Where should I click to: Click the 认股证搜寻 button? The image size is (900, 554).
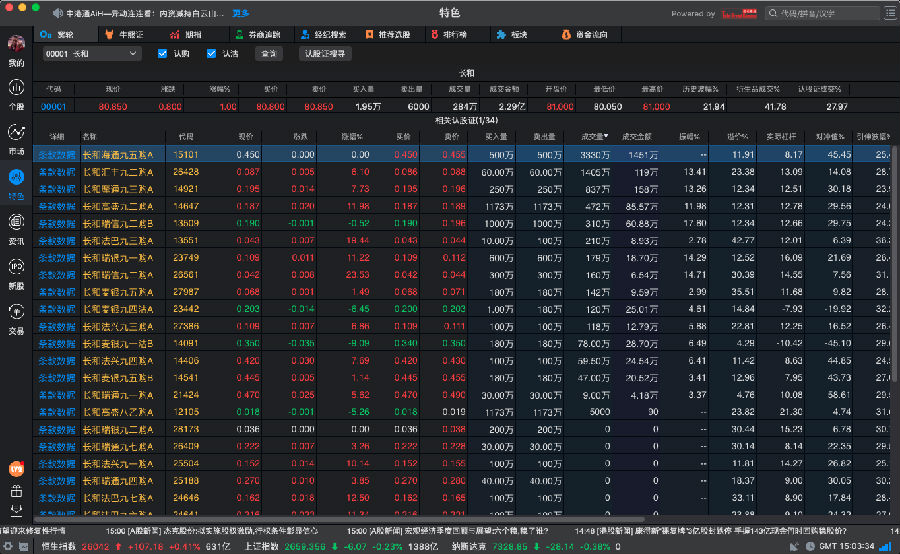325,53
